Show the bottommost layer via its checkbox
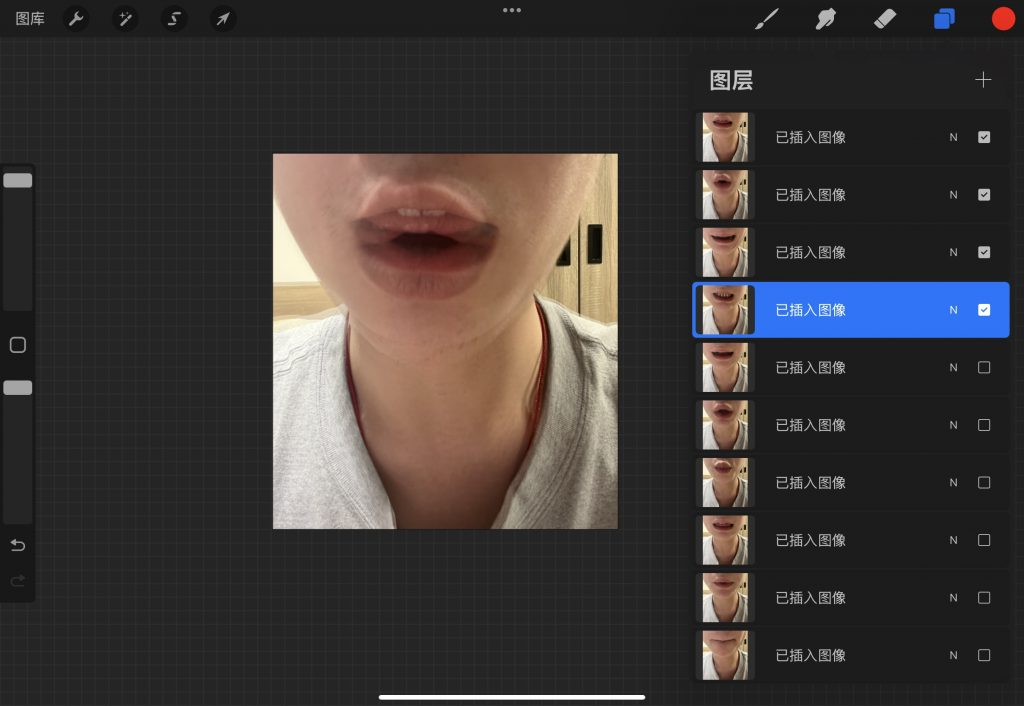 pos(984,655)
